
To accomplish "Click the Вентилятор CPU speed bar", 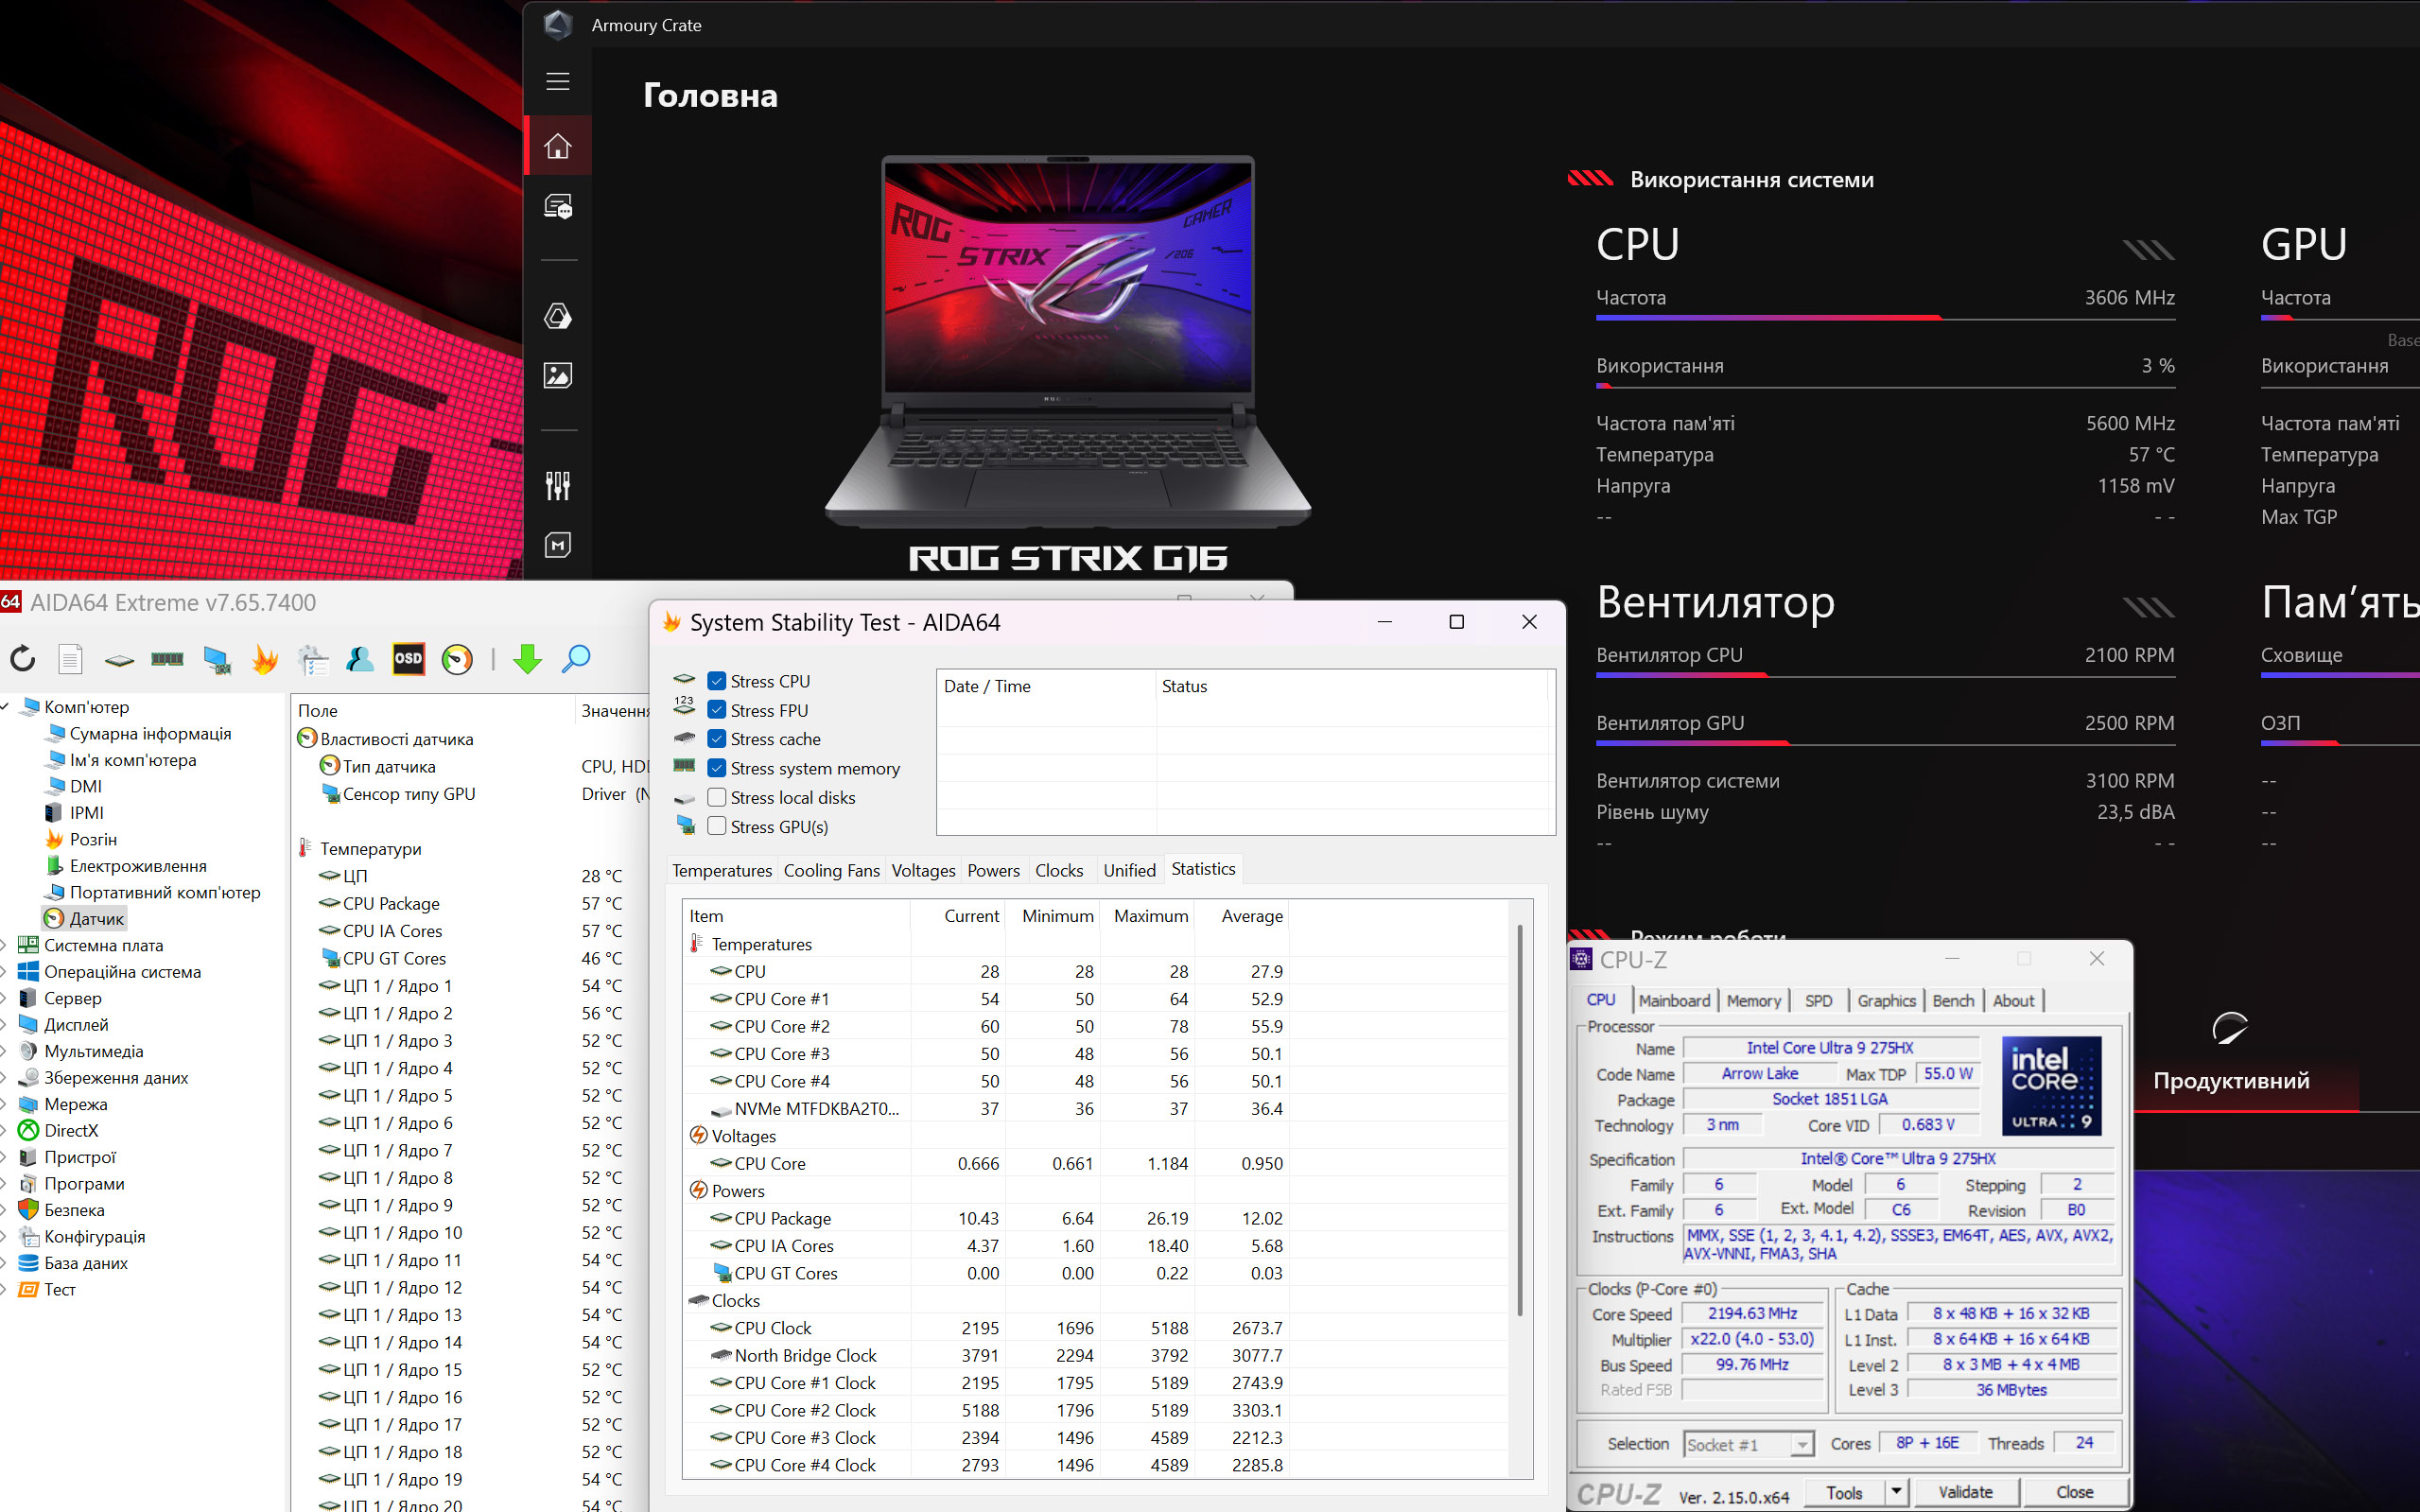I will click(1885, 676).
